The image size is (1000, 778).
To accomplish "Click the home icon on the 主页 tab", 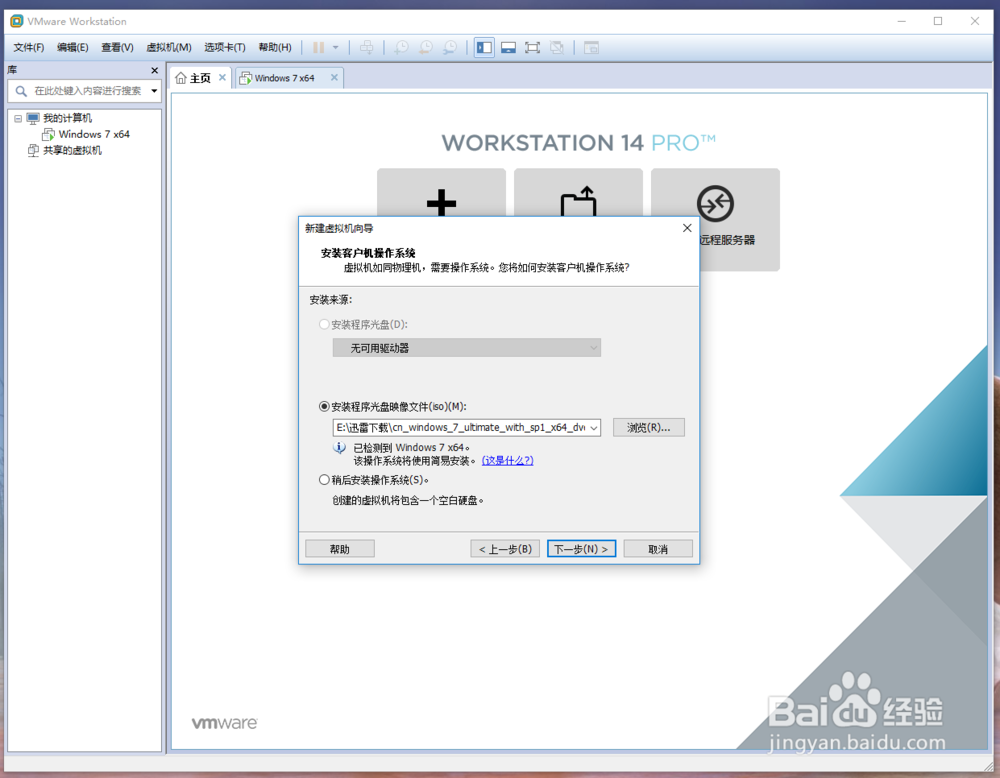I will 180,78.
